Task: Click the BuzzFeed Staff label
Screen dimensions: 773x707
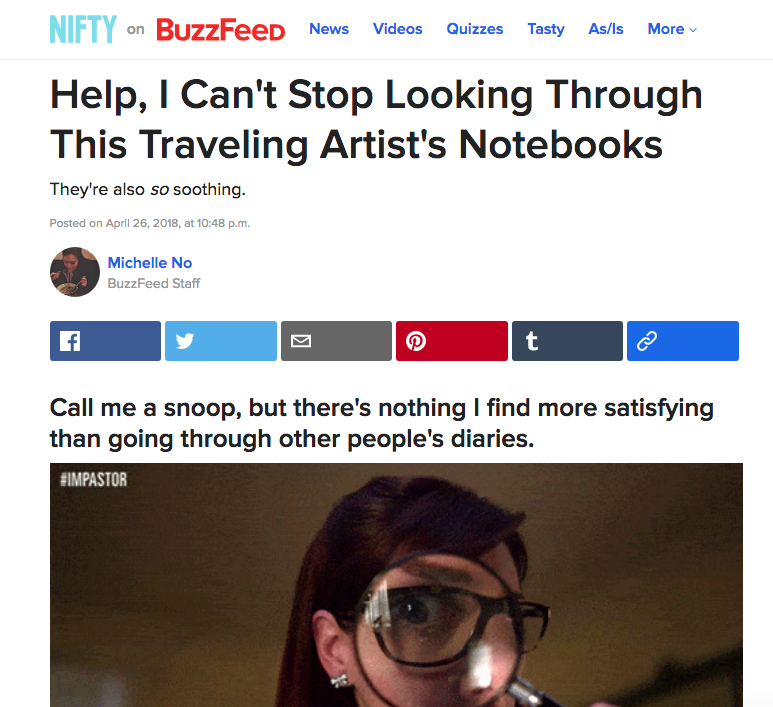Action: 154,283
